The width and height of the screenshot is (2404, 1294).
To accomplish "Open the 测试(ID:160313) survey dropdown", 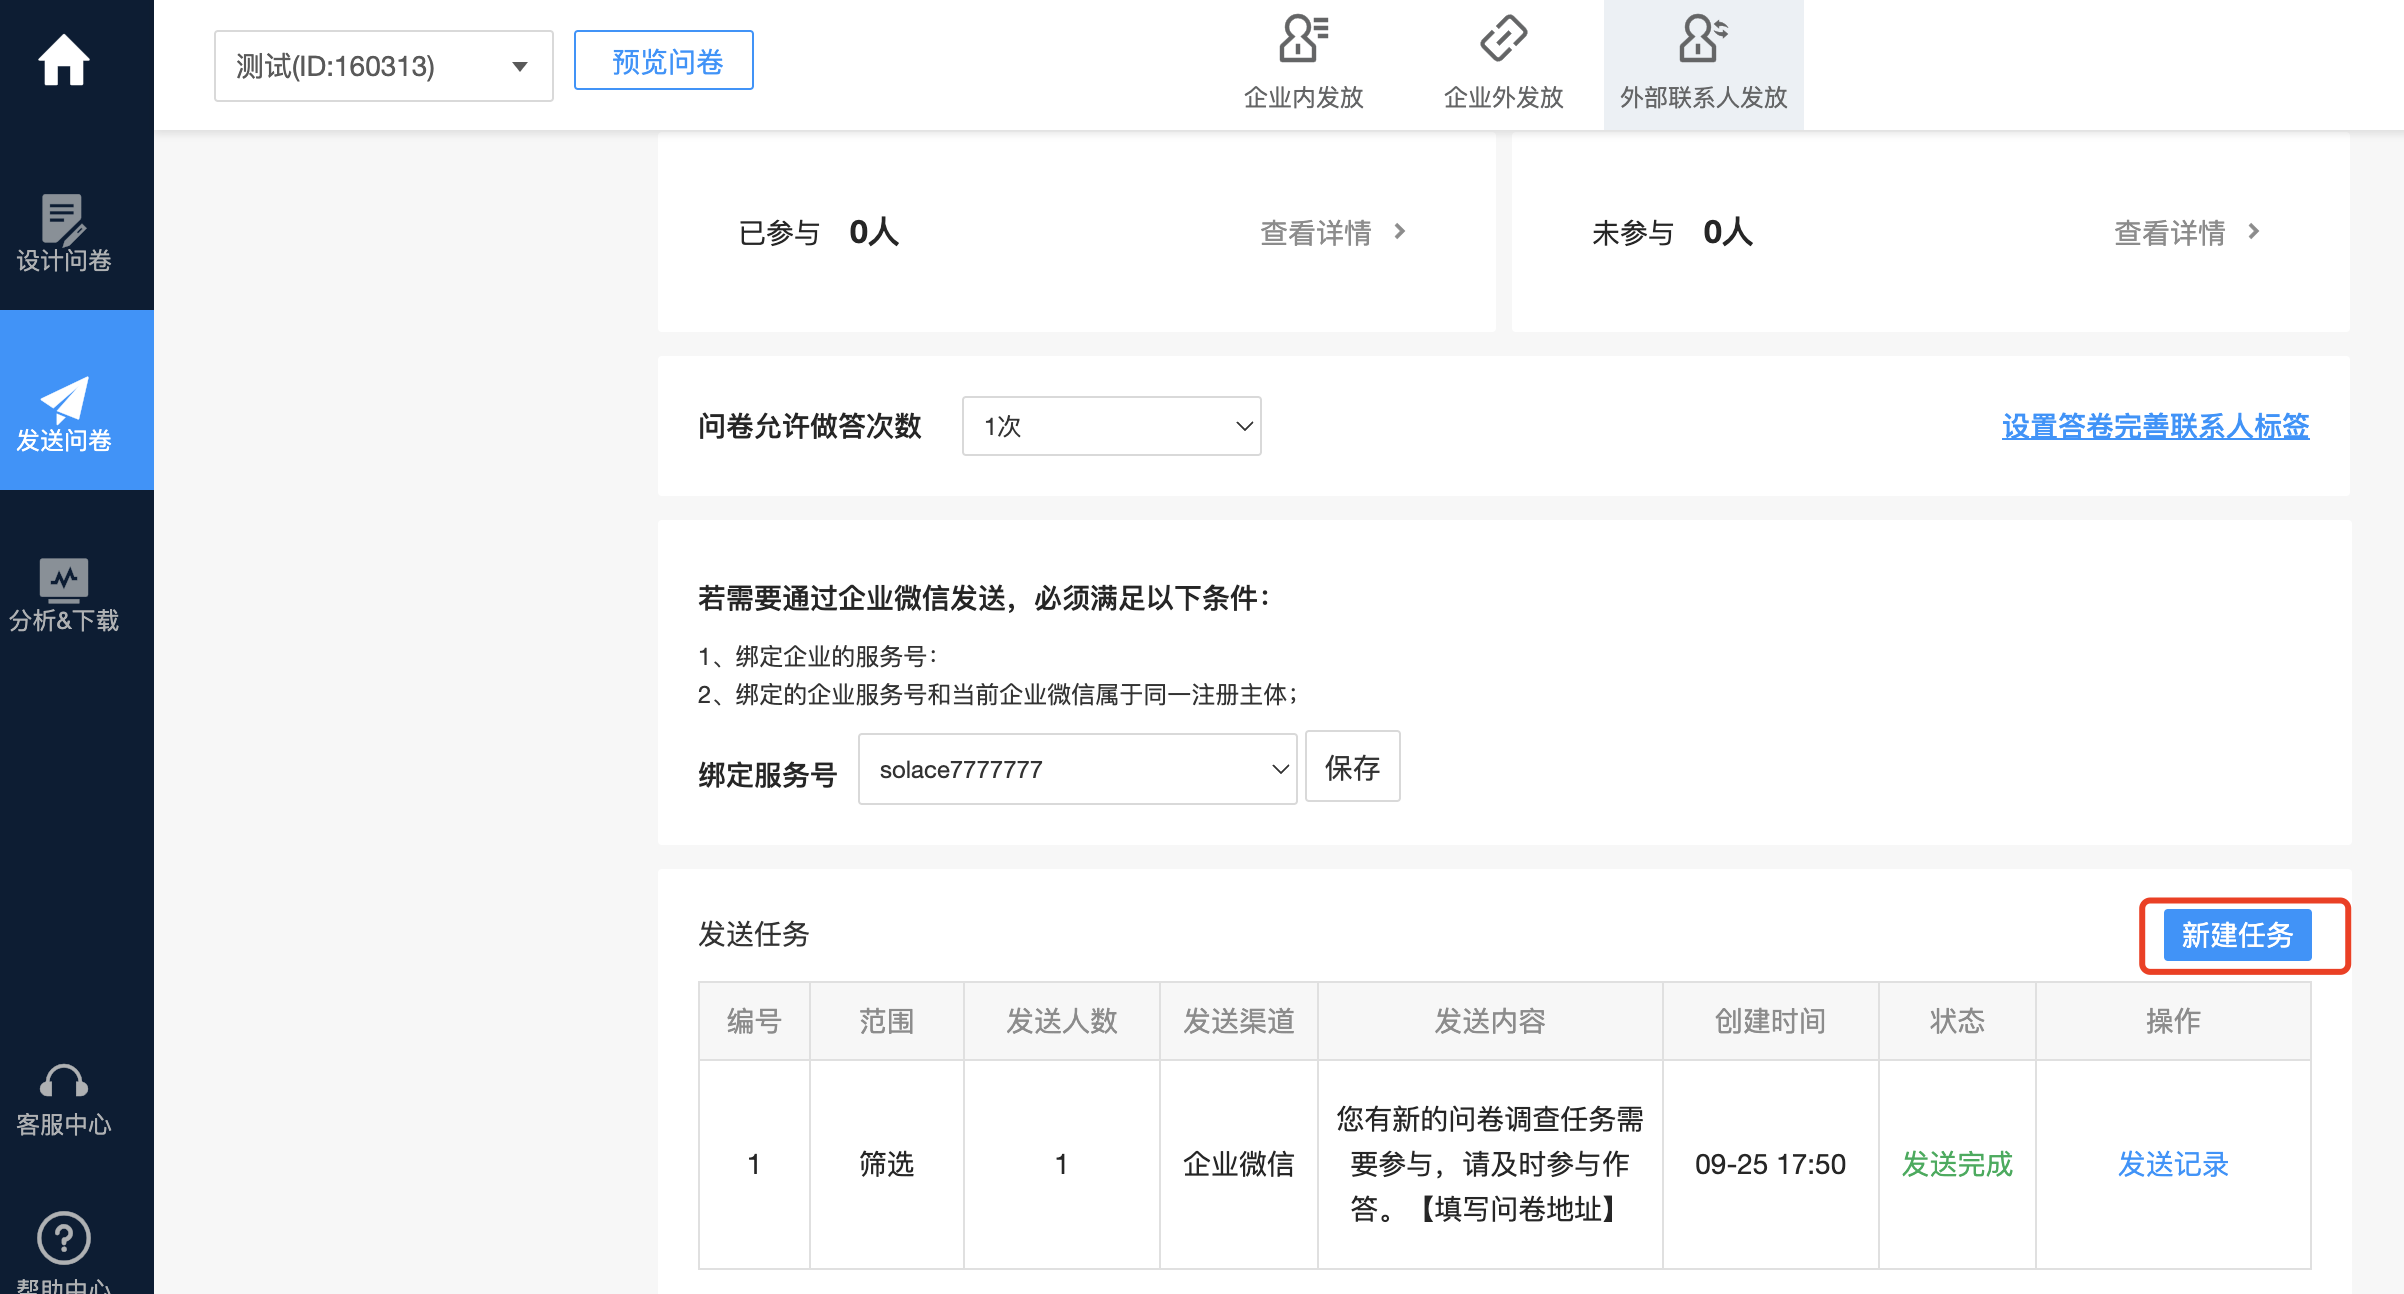I will point(384,66).
